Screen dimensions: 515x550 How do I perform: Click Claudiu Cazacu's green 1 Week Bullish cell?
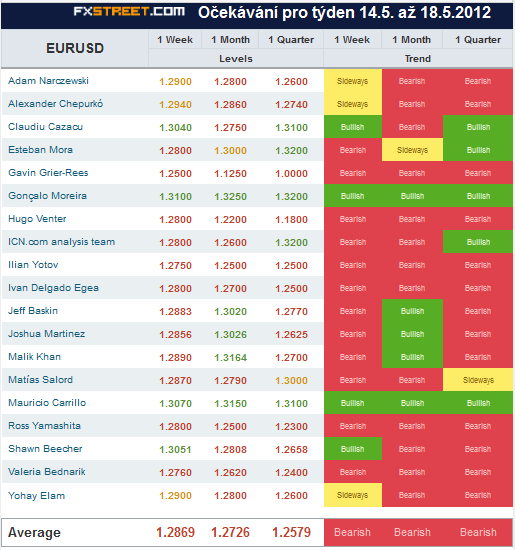(353, 127)
